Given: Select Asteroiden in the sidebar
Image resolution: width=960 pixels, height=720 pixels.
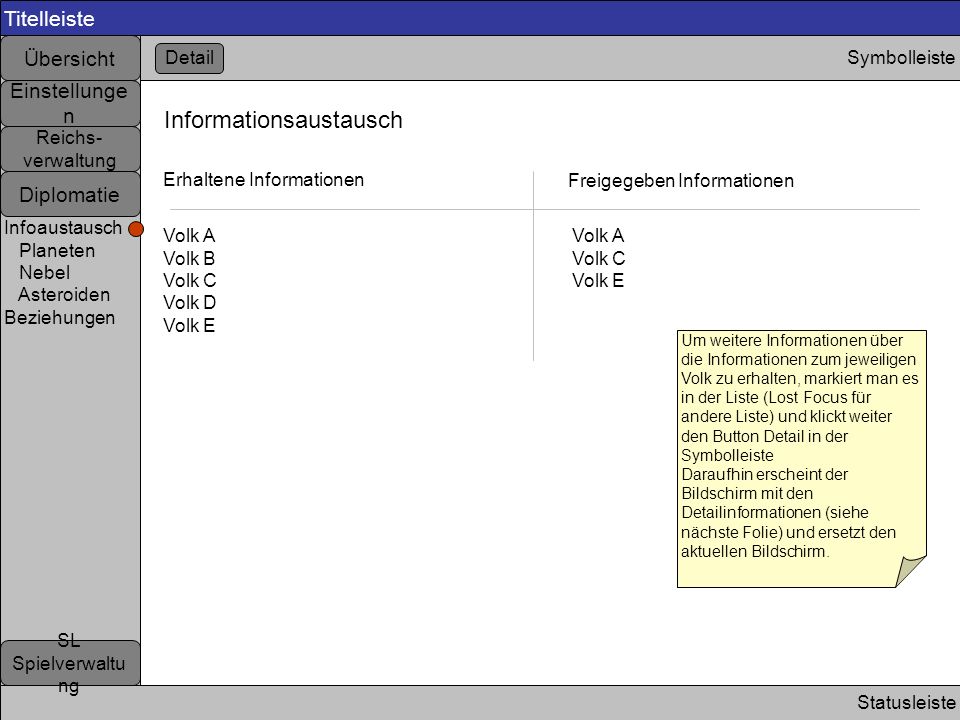Looking at the screenshot, I should (x=64, y=294).
